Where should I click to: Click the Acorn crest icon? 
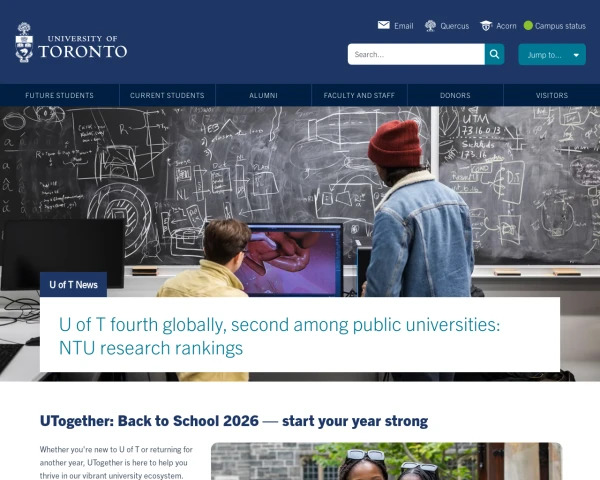click(486, 26)
